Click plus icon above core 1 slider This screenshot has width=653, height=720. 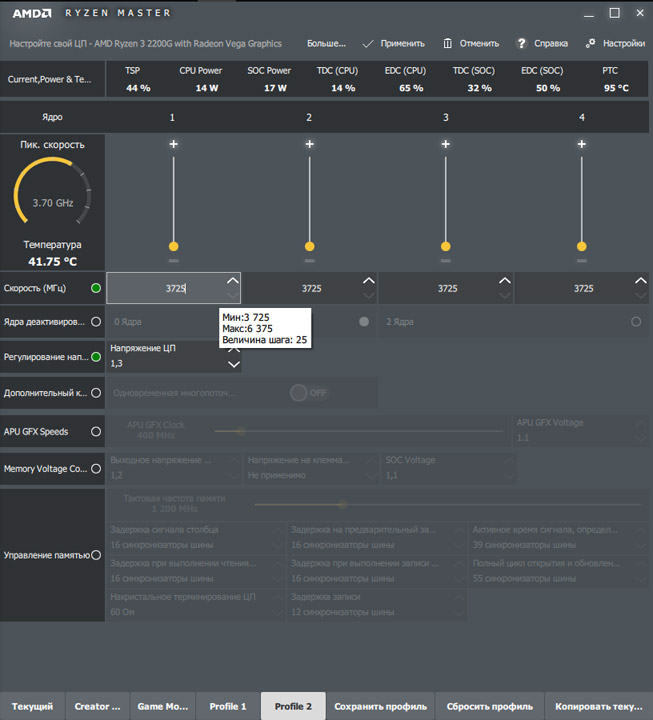[x=174, y=145]
